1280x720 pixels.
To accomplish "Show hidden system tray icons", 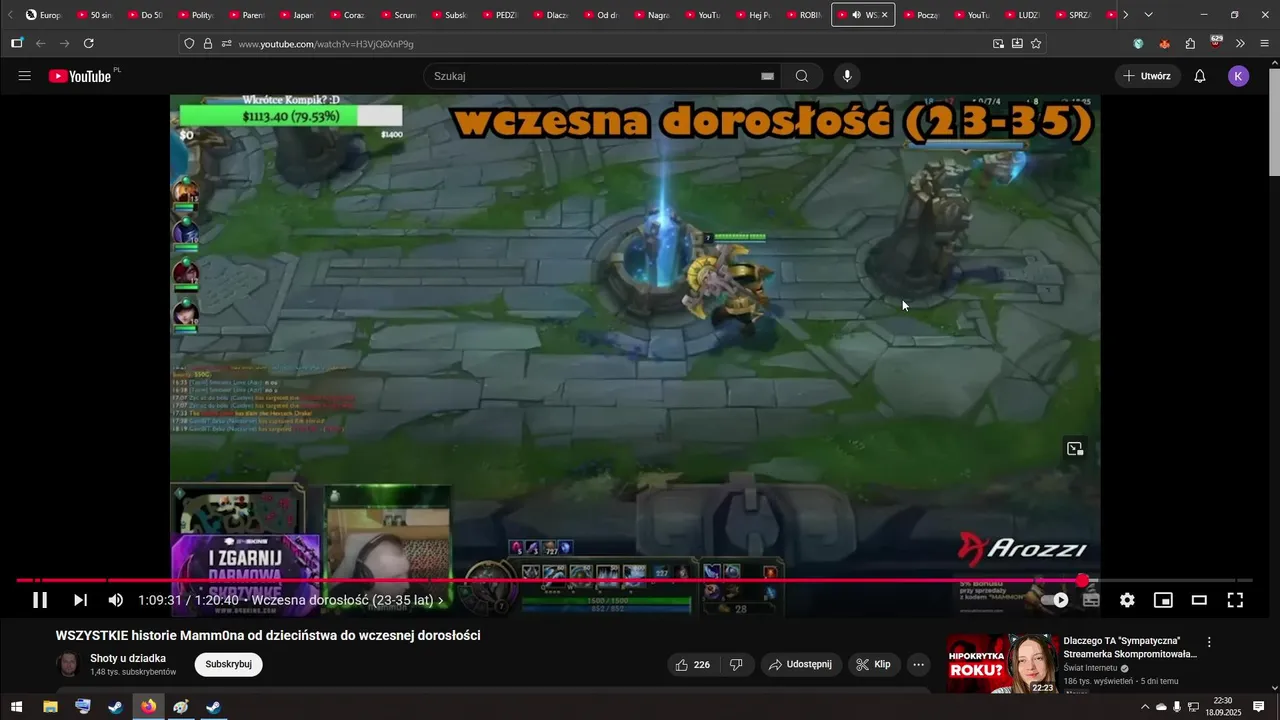I will pos(1144,707).
